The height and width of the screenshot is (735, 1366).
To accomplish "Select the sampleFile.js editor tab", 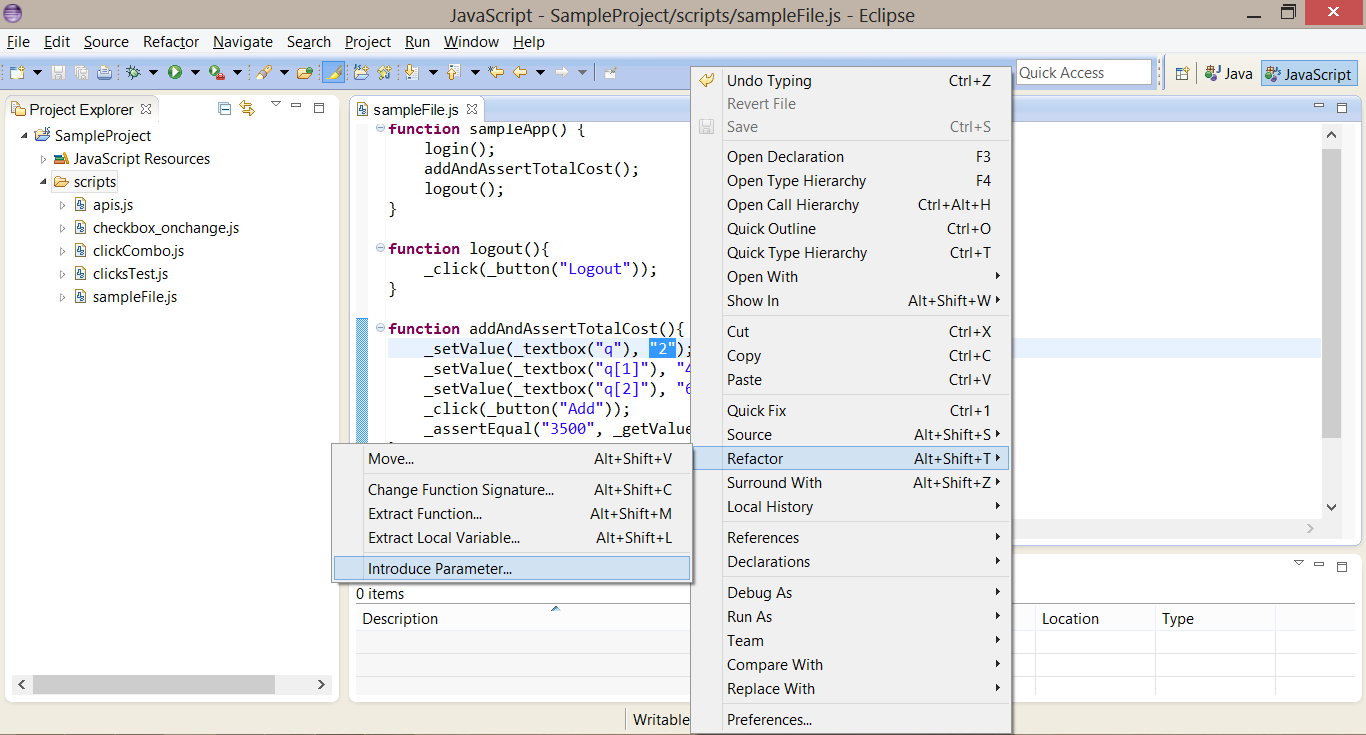I will [x=417, y=108].
